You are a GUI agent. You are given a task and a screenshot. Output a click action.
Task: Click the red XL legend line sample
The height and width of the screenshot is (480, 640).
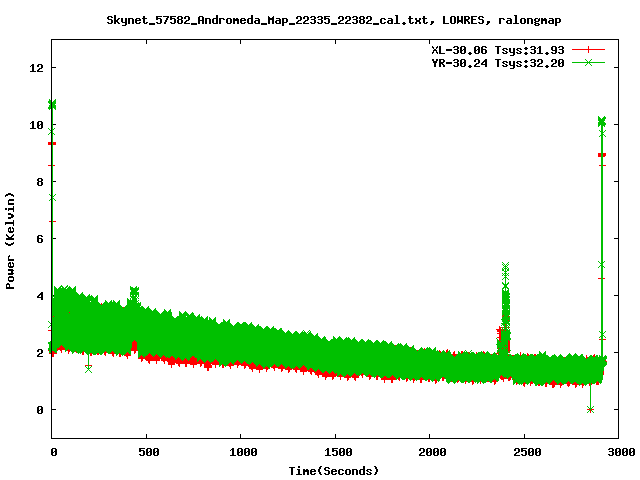[x=588, y=50]
